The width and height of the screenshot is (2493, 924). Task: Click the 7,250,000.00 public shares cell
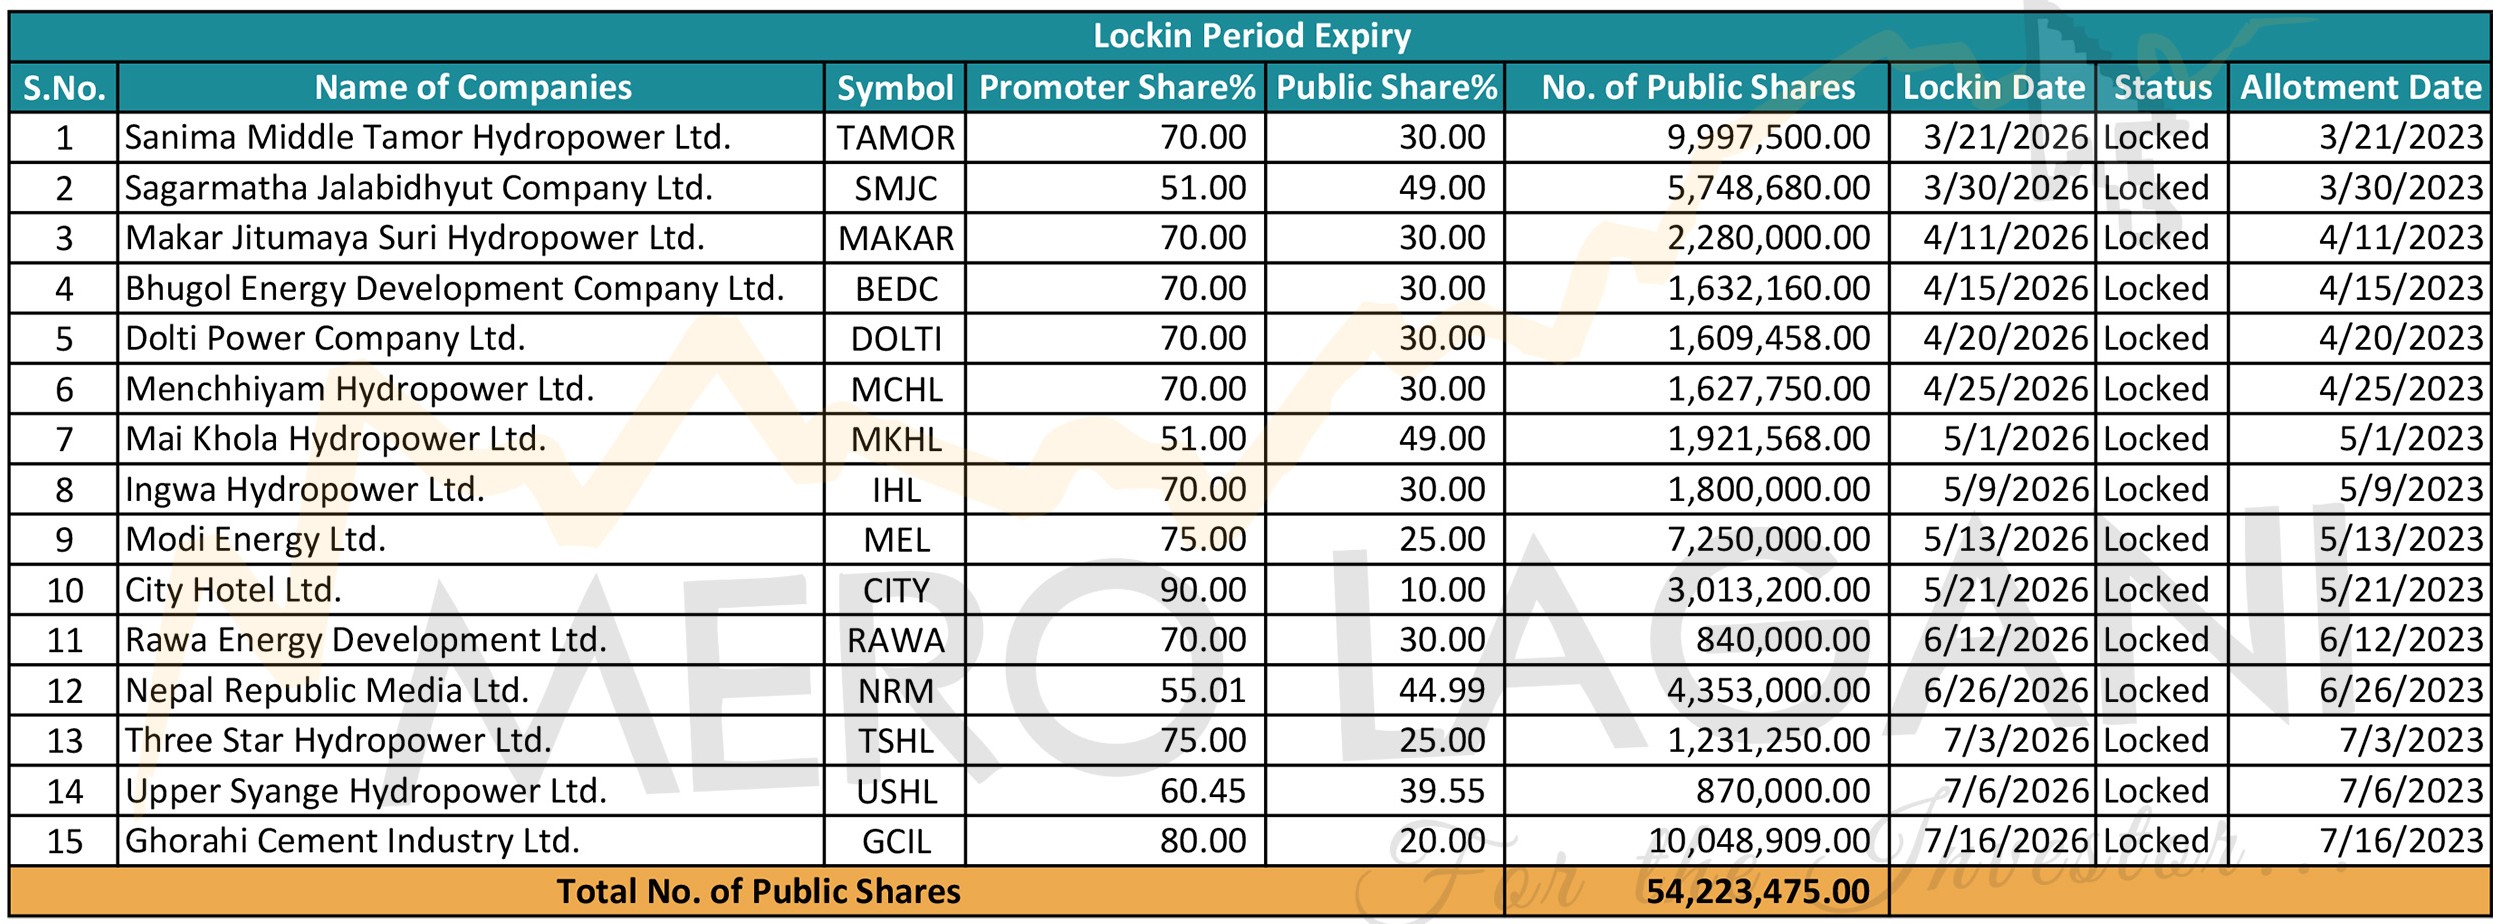(1768, 540)
